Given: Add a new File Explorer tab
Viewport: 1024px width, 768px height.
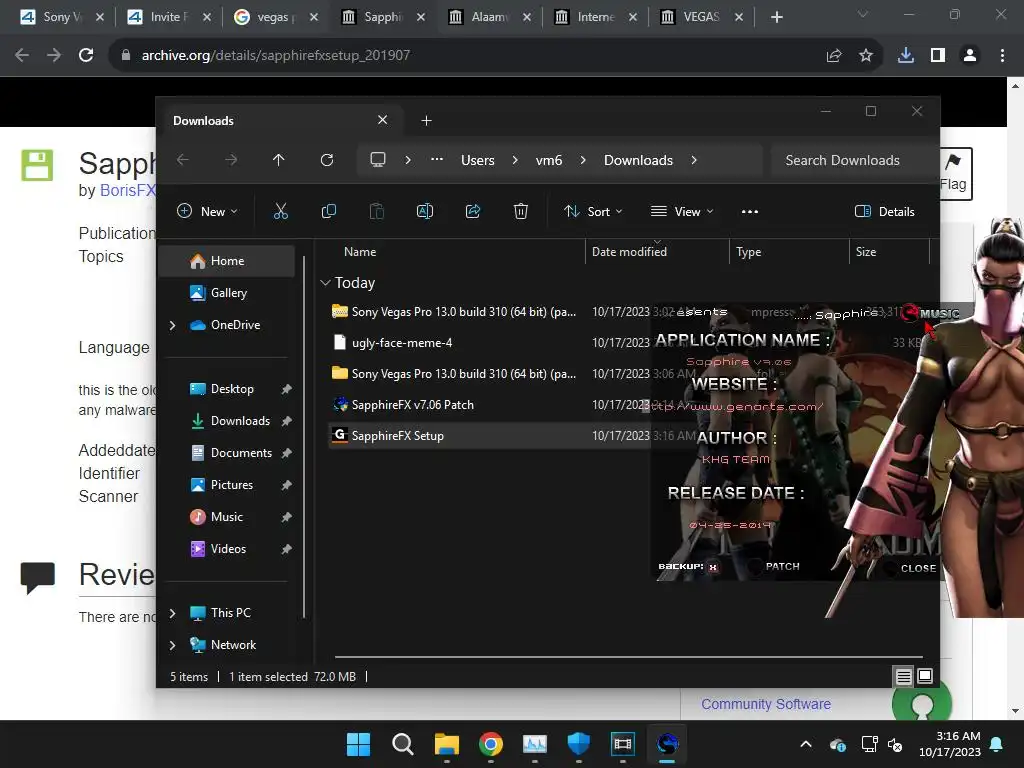Looking at the screenshot, I should [x=426, y=120].
